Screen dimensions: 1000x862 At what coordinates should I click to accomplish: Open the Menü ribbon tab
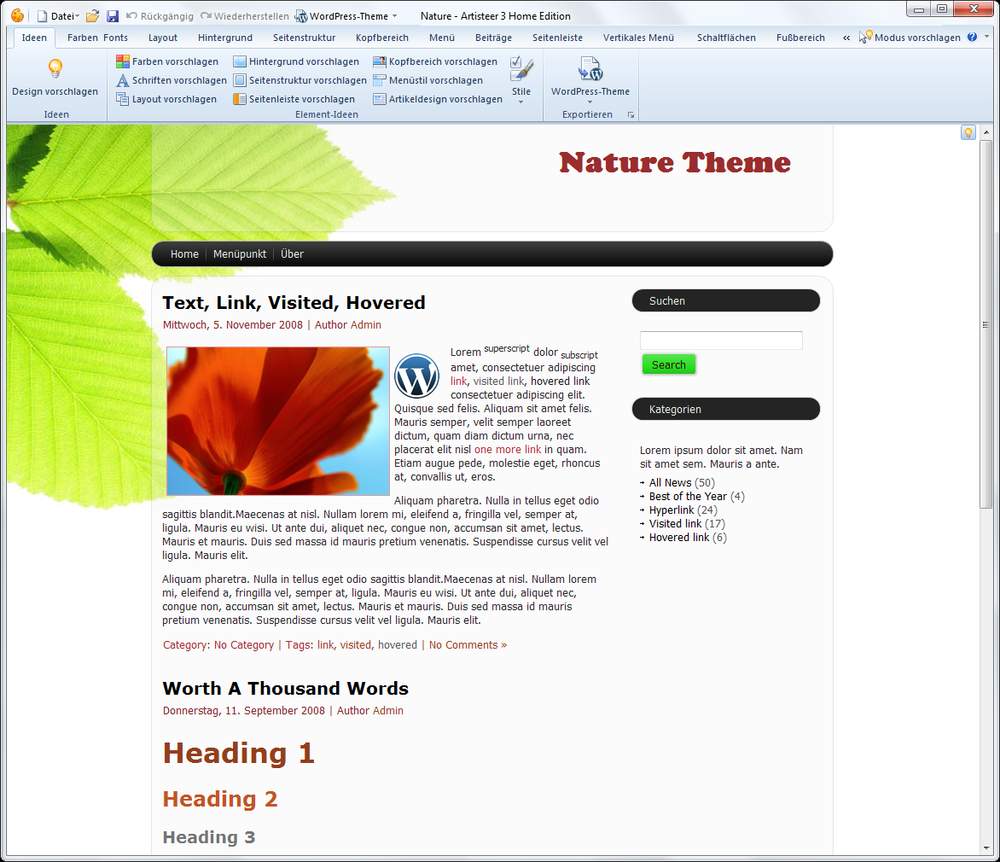pos(442,38)
